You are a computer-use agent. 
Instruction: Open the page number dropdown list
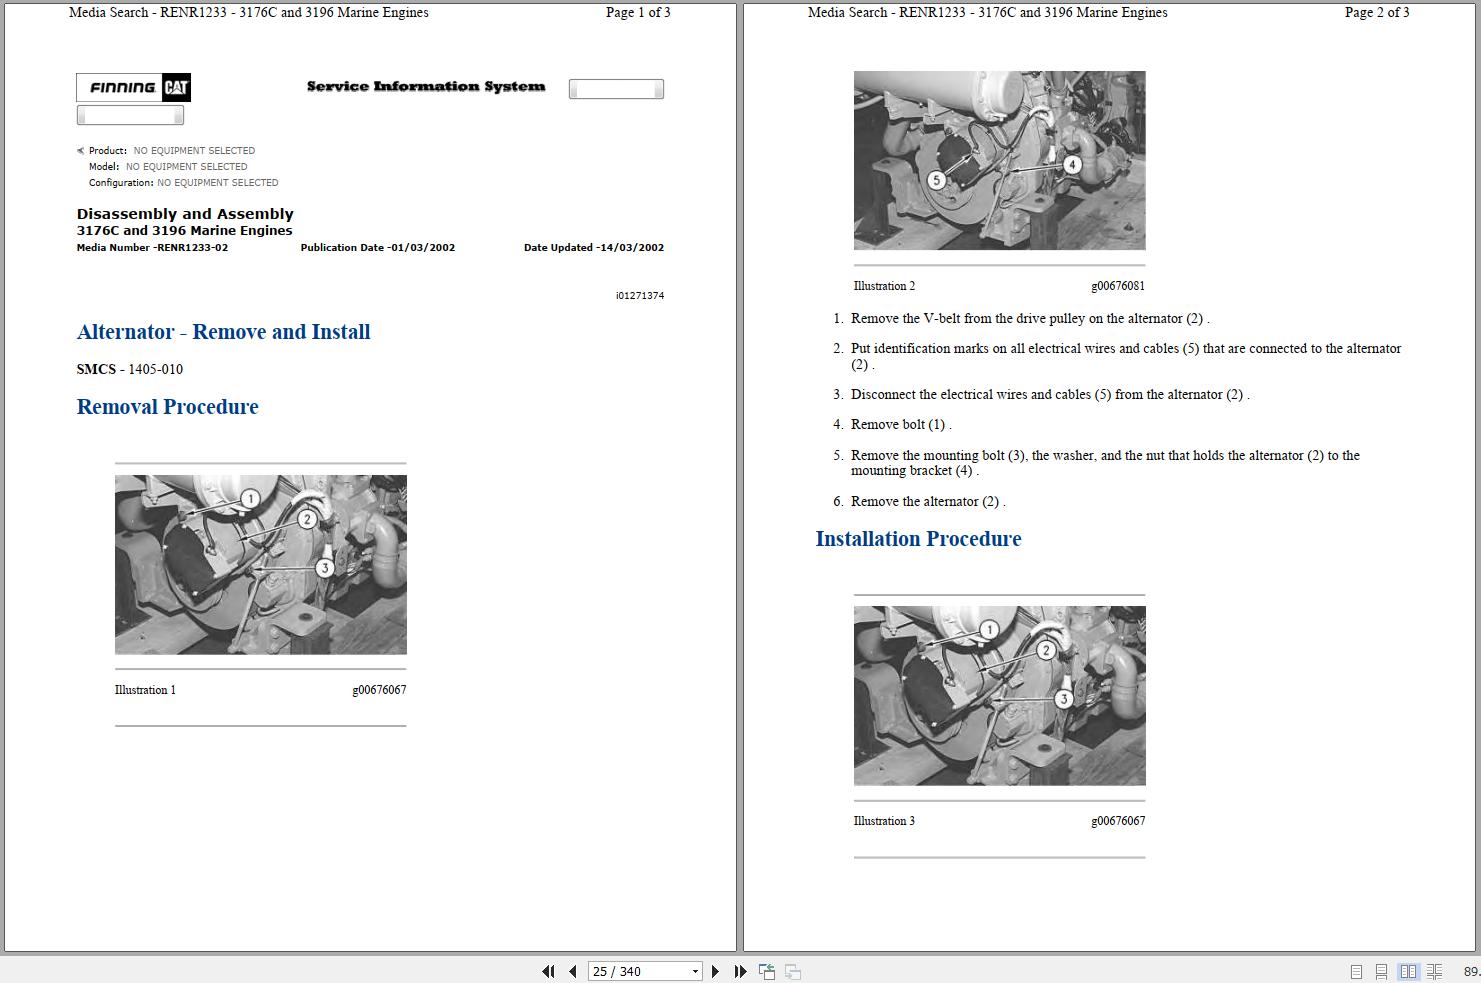(x=694, y=971)
